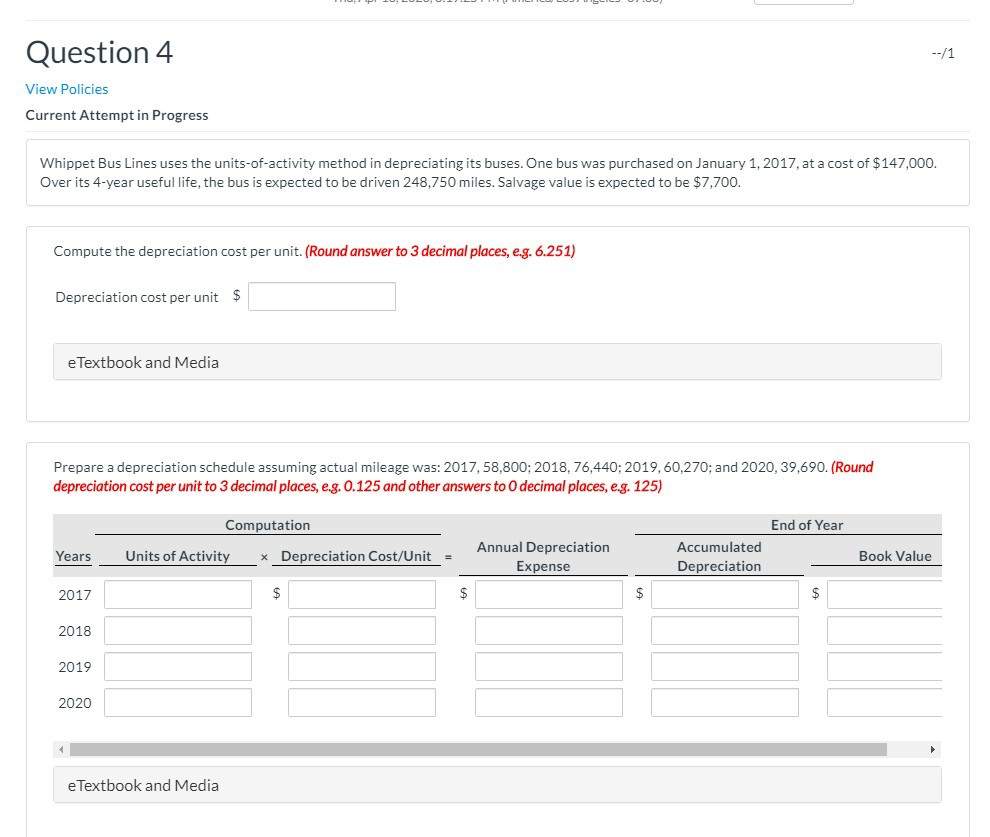The width and height of the screenshot is (990, 837).
Task: Select the 2017 Accumulated Depreciation field
Action: pyautogui.click(x=724, y=594)
